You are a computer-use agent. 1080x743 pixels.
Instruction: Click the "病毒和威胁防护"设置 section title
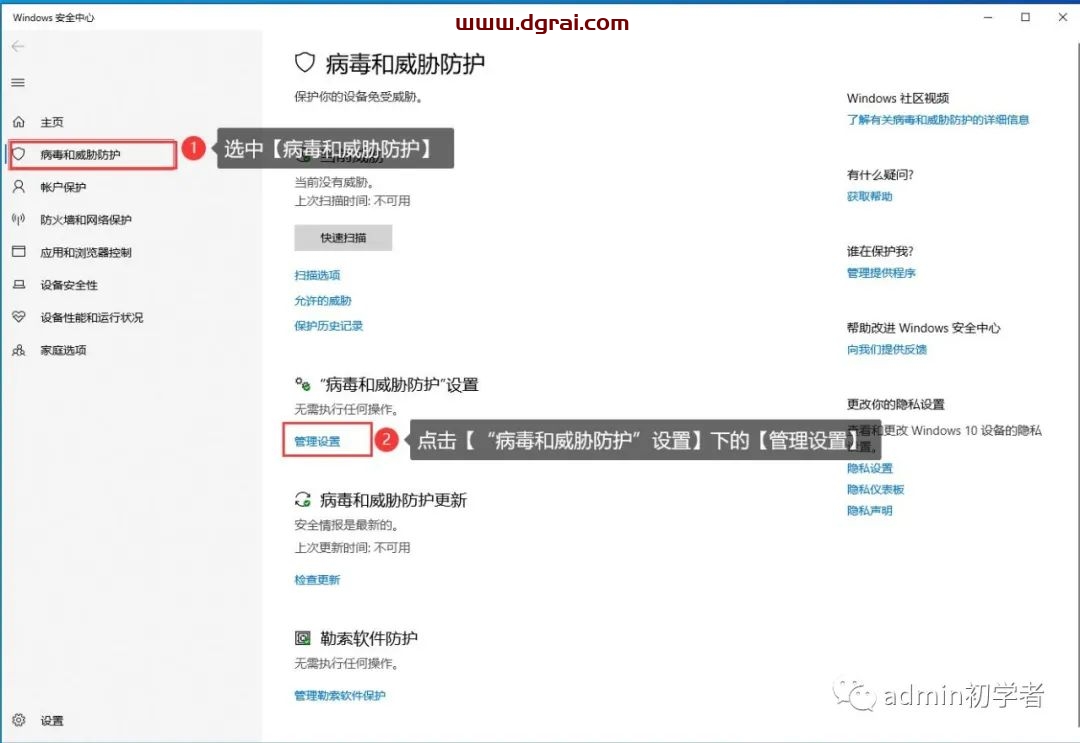pos(399,384)
